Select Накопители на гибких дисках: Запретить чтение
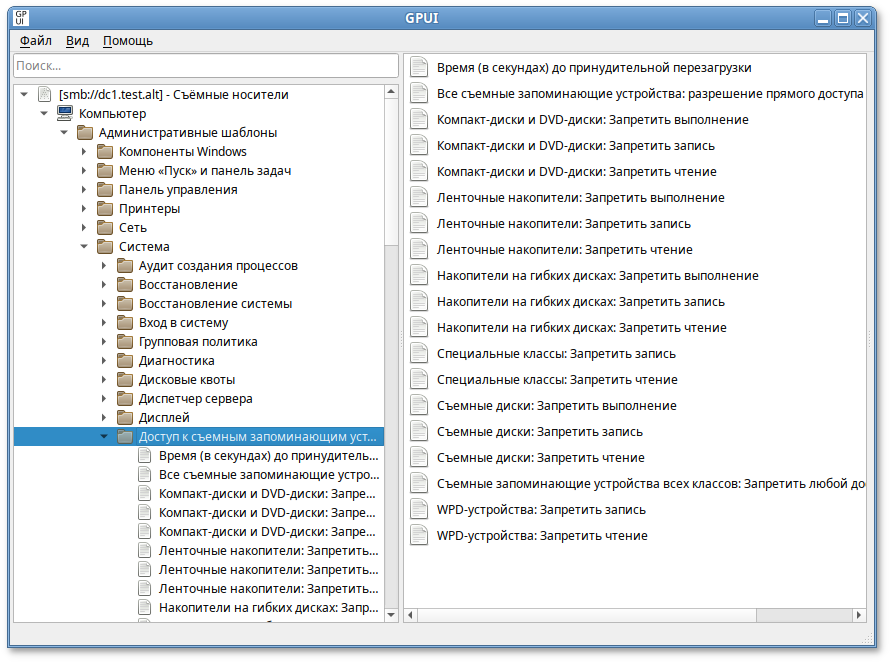890x662 pixels. pos(581,328)
